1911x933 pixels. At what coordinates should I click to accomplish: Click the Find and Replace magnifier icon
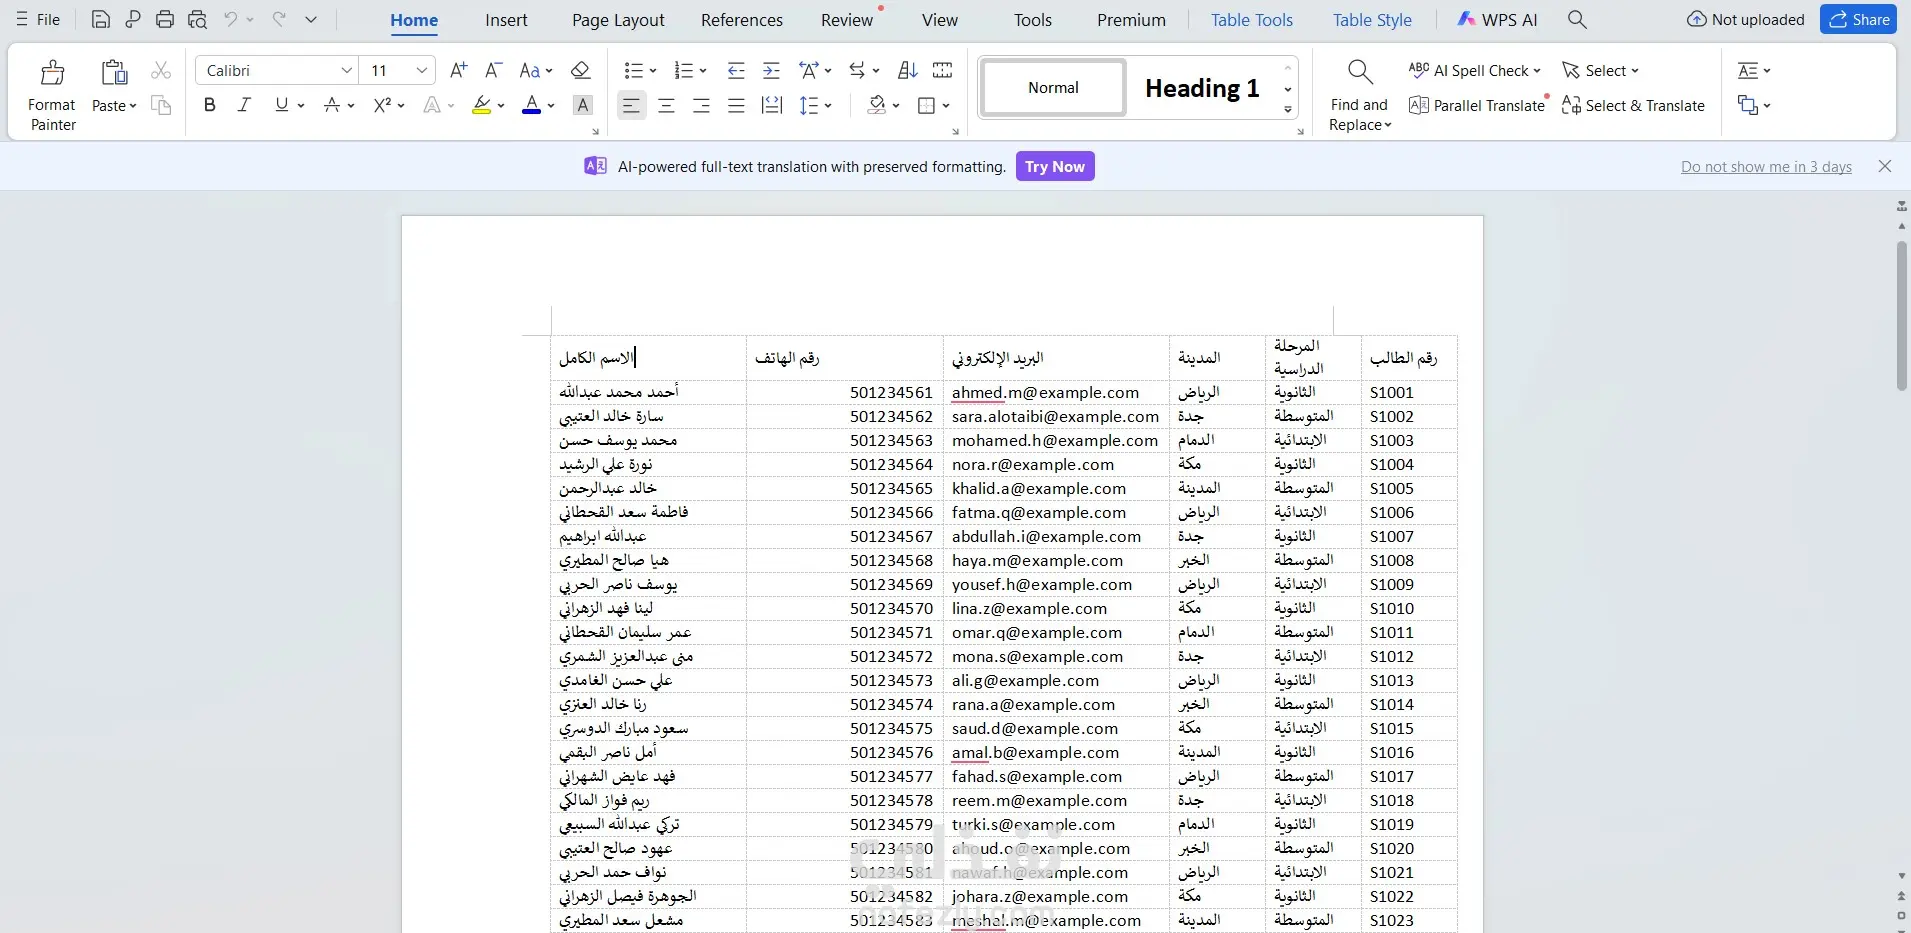[x=1359, y=71]
